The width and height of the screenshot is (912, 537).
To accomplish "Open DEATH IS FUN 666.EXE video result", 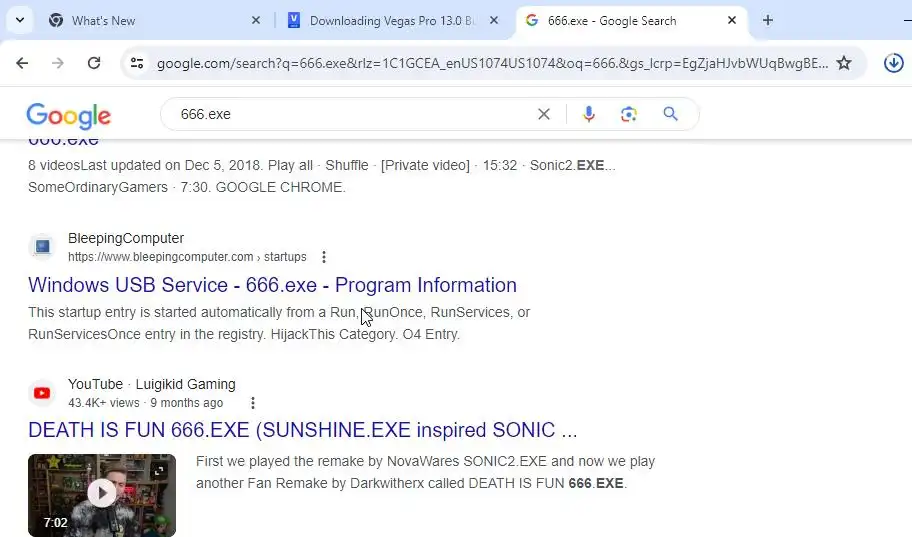I will 302,430.
